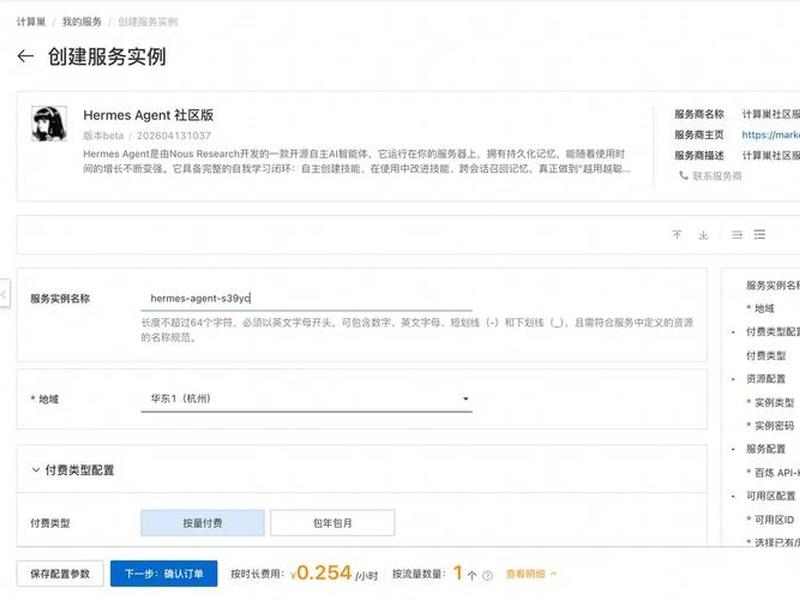Click the scroll-to-bottom toolbar icon
800x600 pixels.
(x=704, y=234)
